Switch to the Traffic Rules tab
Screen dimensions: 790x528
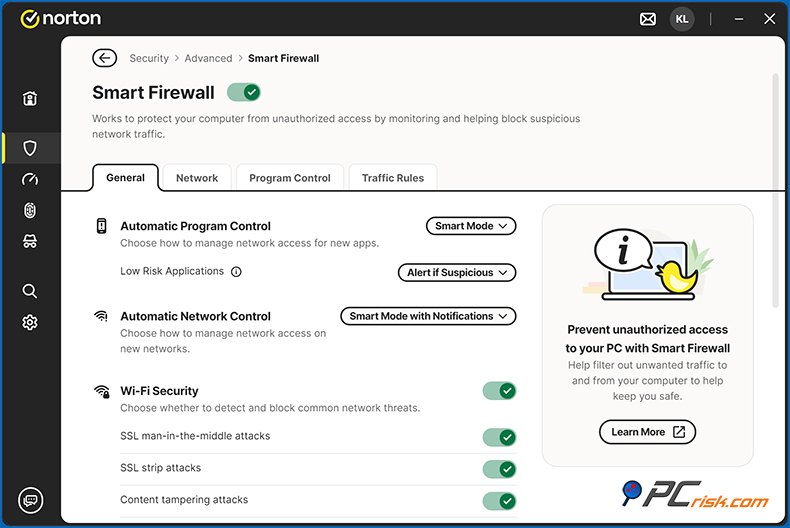coord(393,178)
